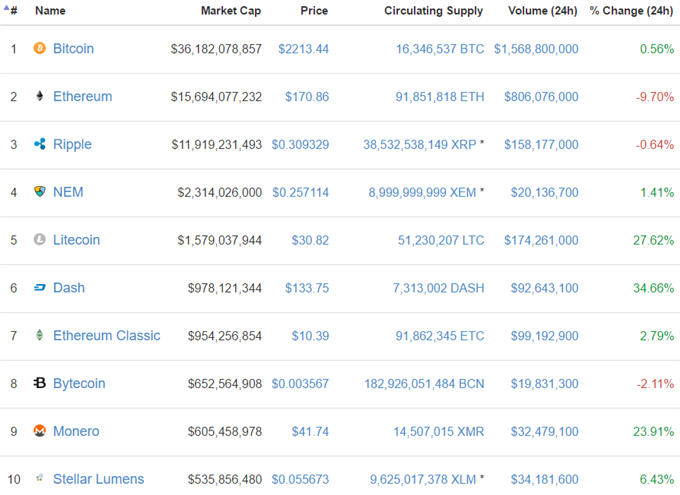Screen dimensions: 680x495
Task: Click Monero volume $32,479,100
Action: [x=544, y=431]
